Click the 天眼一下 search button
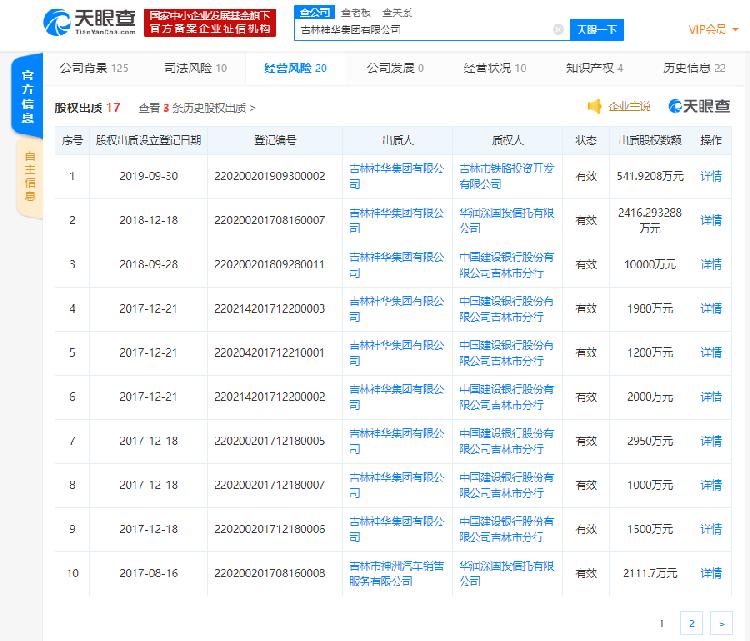 tap(596, 30)
